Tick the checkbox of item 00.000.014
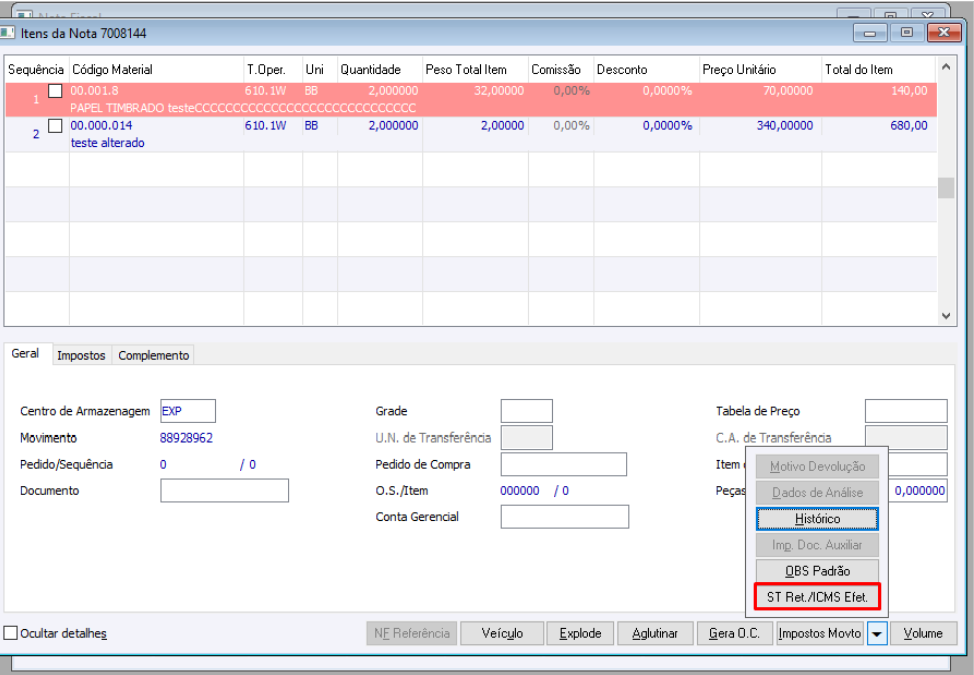The image size is (974, 675). [x=55, y=126]
